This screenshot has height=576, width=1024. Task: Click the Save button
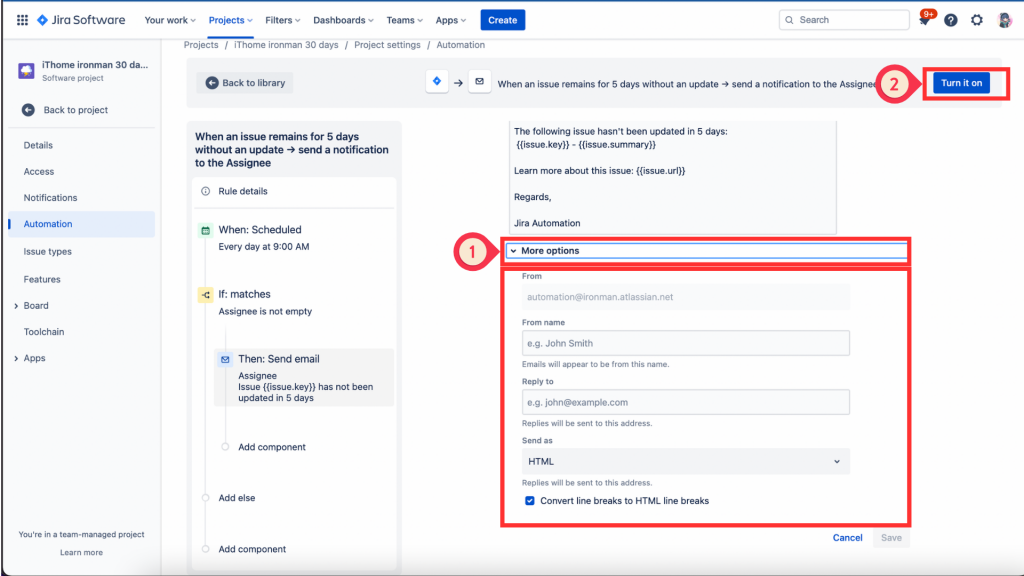[x=891, y=538]
